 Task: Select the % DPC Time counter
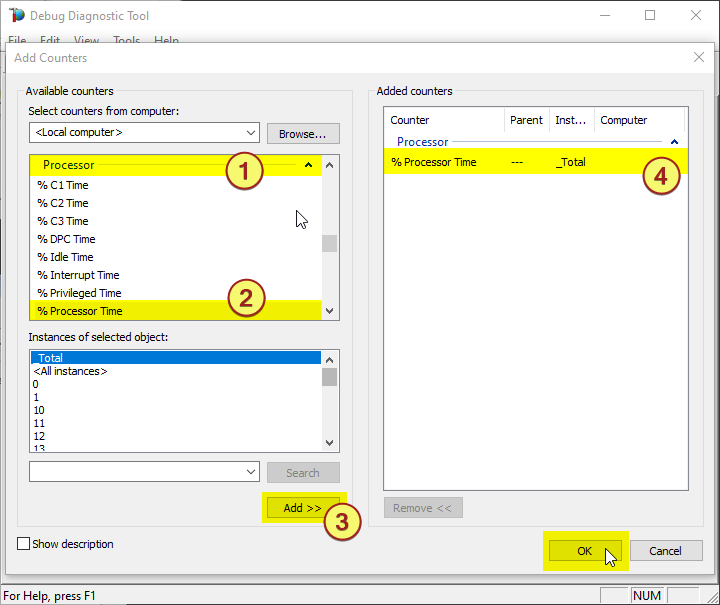tap(66, 239)
